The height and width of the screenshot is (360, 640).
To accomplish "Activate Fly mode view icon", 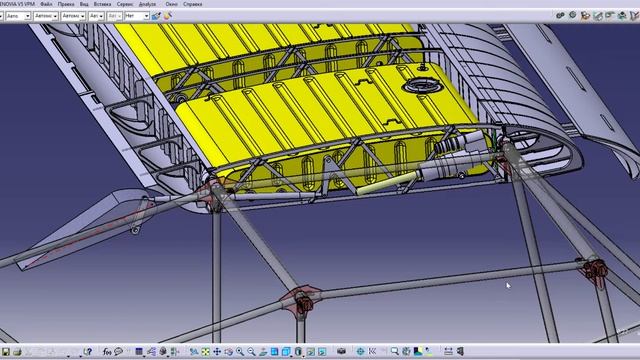I will [194, 351].
